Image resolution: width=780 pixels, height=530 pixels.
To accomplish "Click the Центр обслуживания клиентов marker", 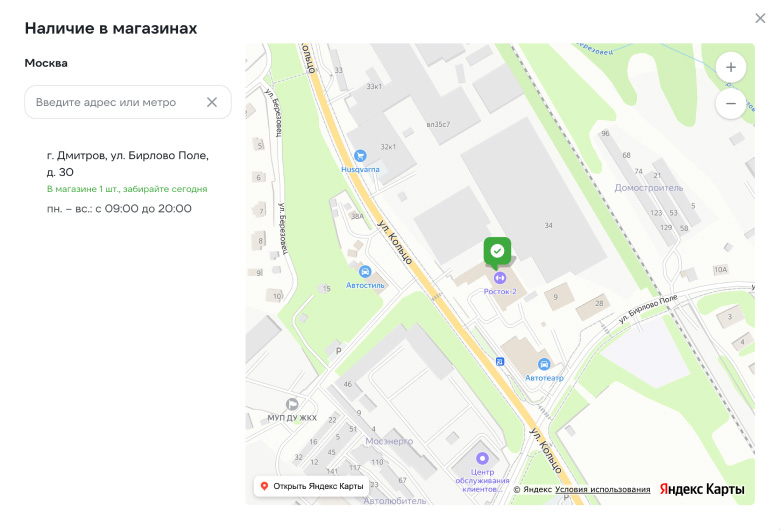I will pos(482,458).
